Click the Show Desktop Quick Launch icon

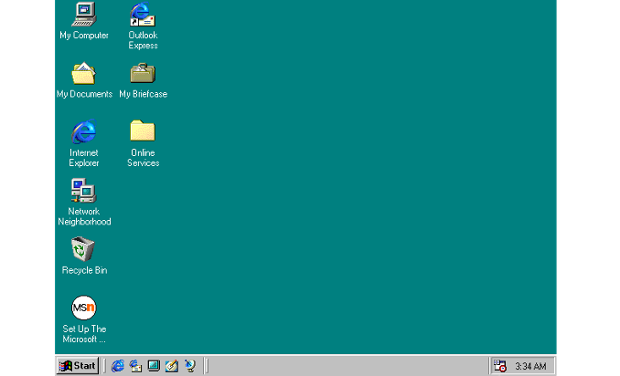point(153,366)
